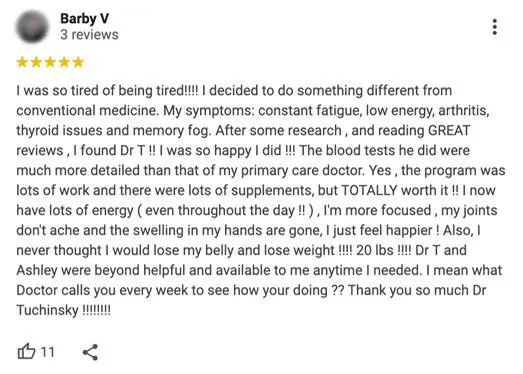523x374 pixels.
Task: Open Barby V's blurred profile picture
Action: 32,27
